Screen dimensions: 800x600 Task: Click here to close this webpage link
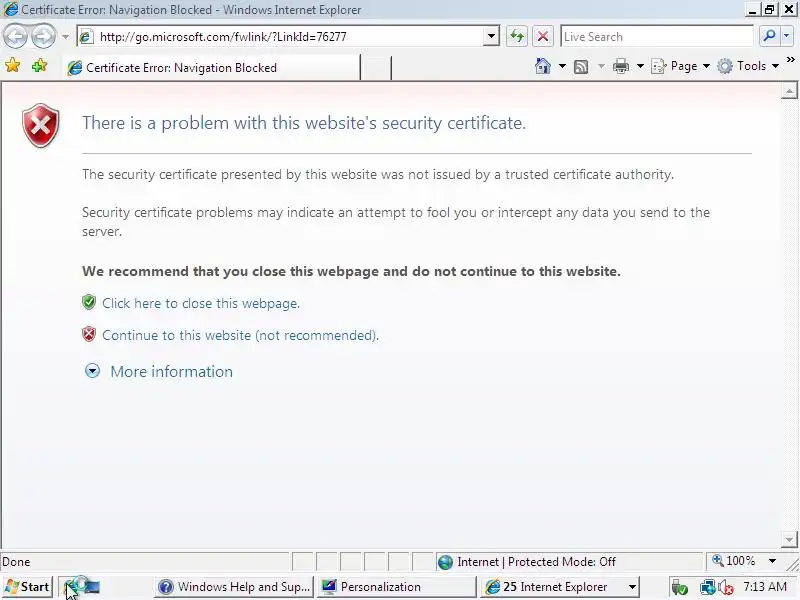201,303
